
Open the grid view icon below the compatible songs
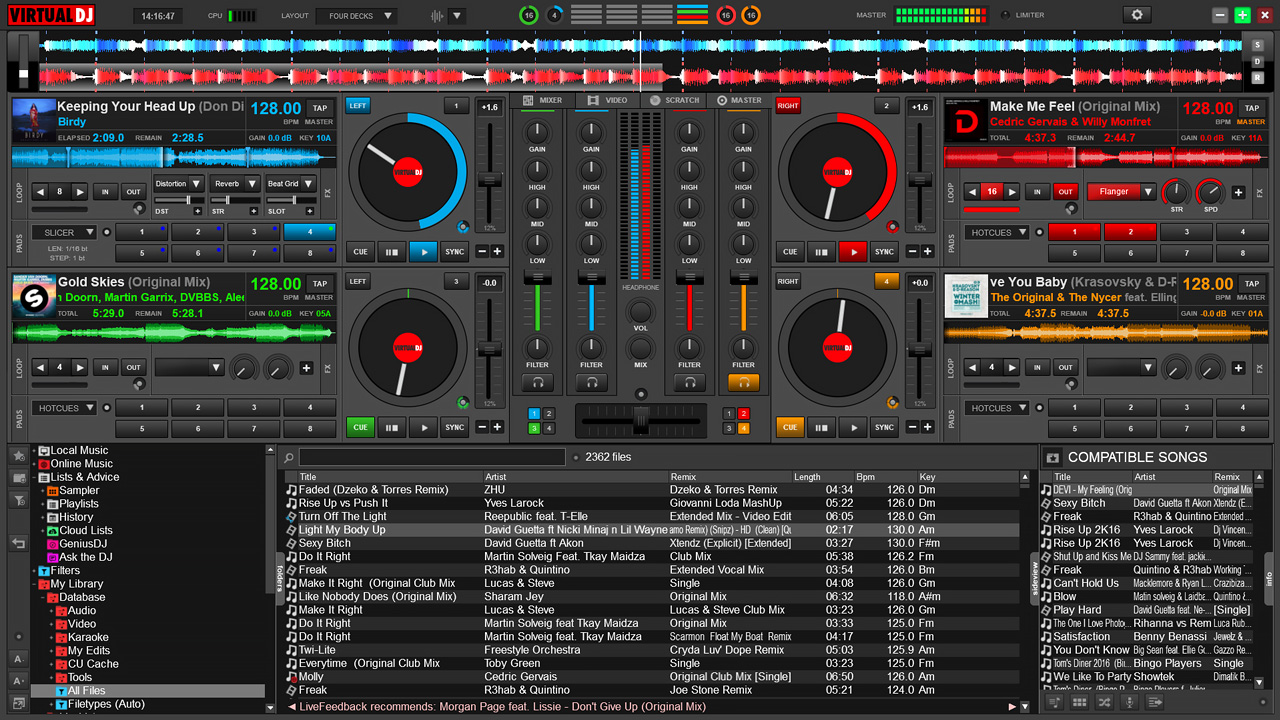coord(1080,702)
